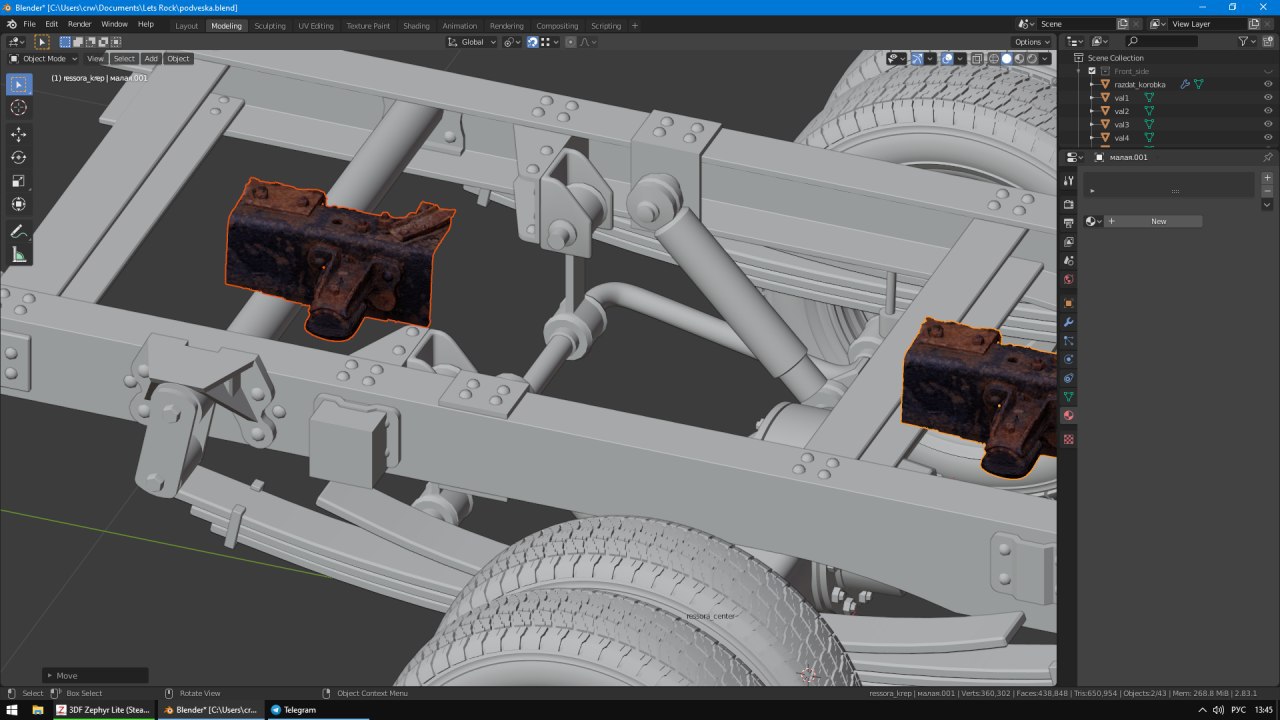Activate the Cursor tool
Viewport: 1280px width, 720px height.
19,107
